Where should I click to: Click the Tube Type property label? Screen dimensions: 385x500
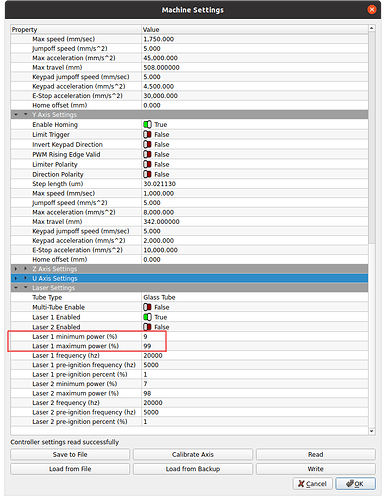tap(47, 297)
